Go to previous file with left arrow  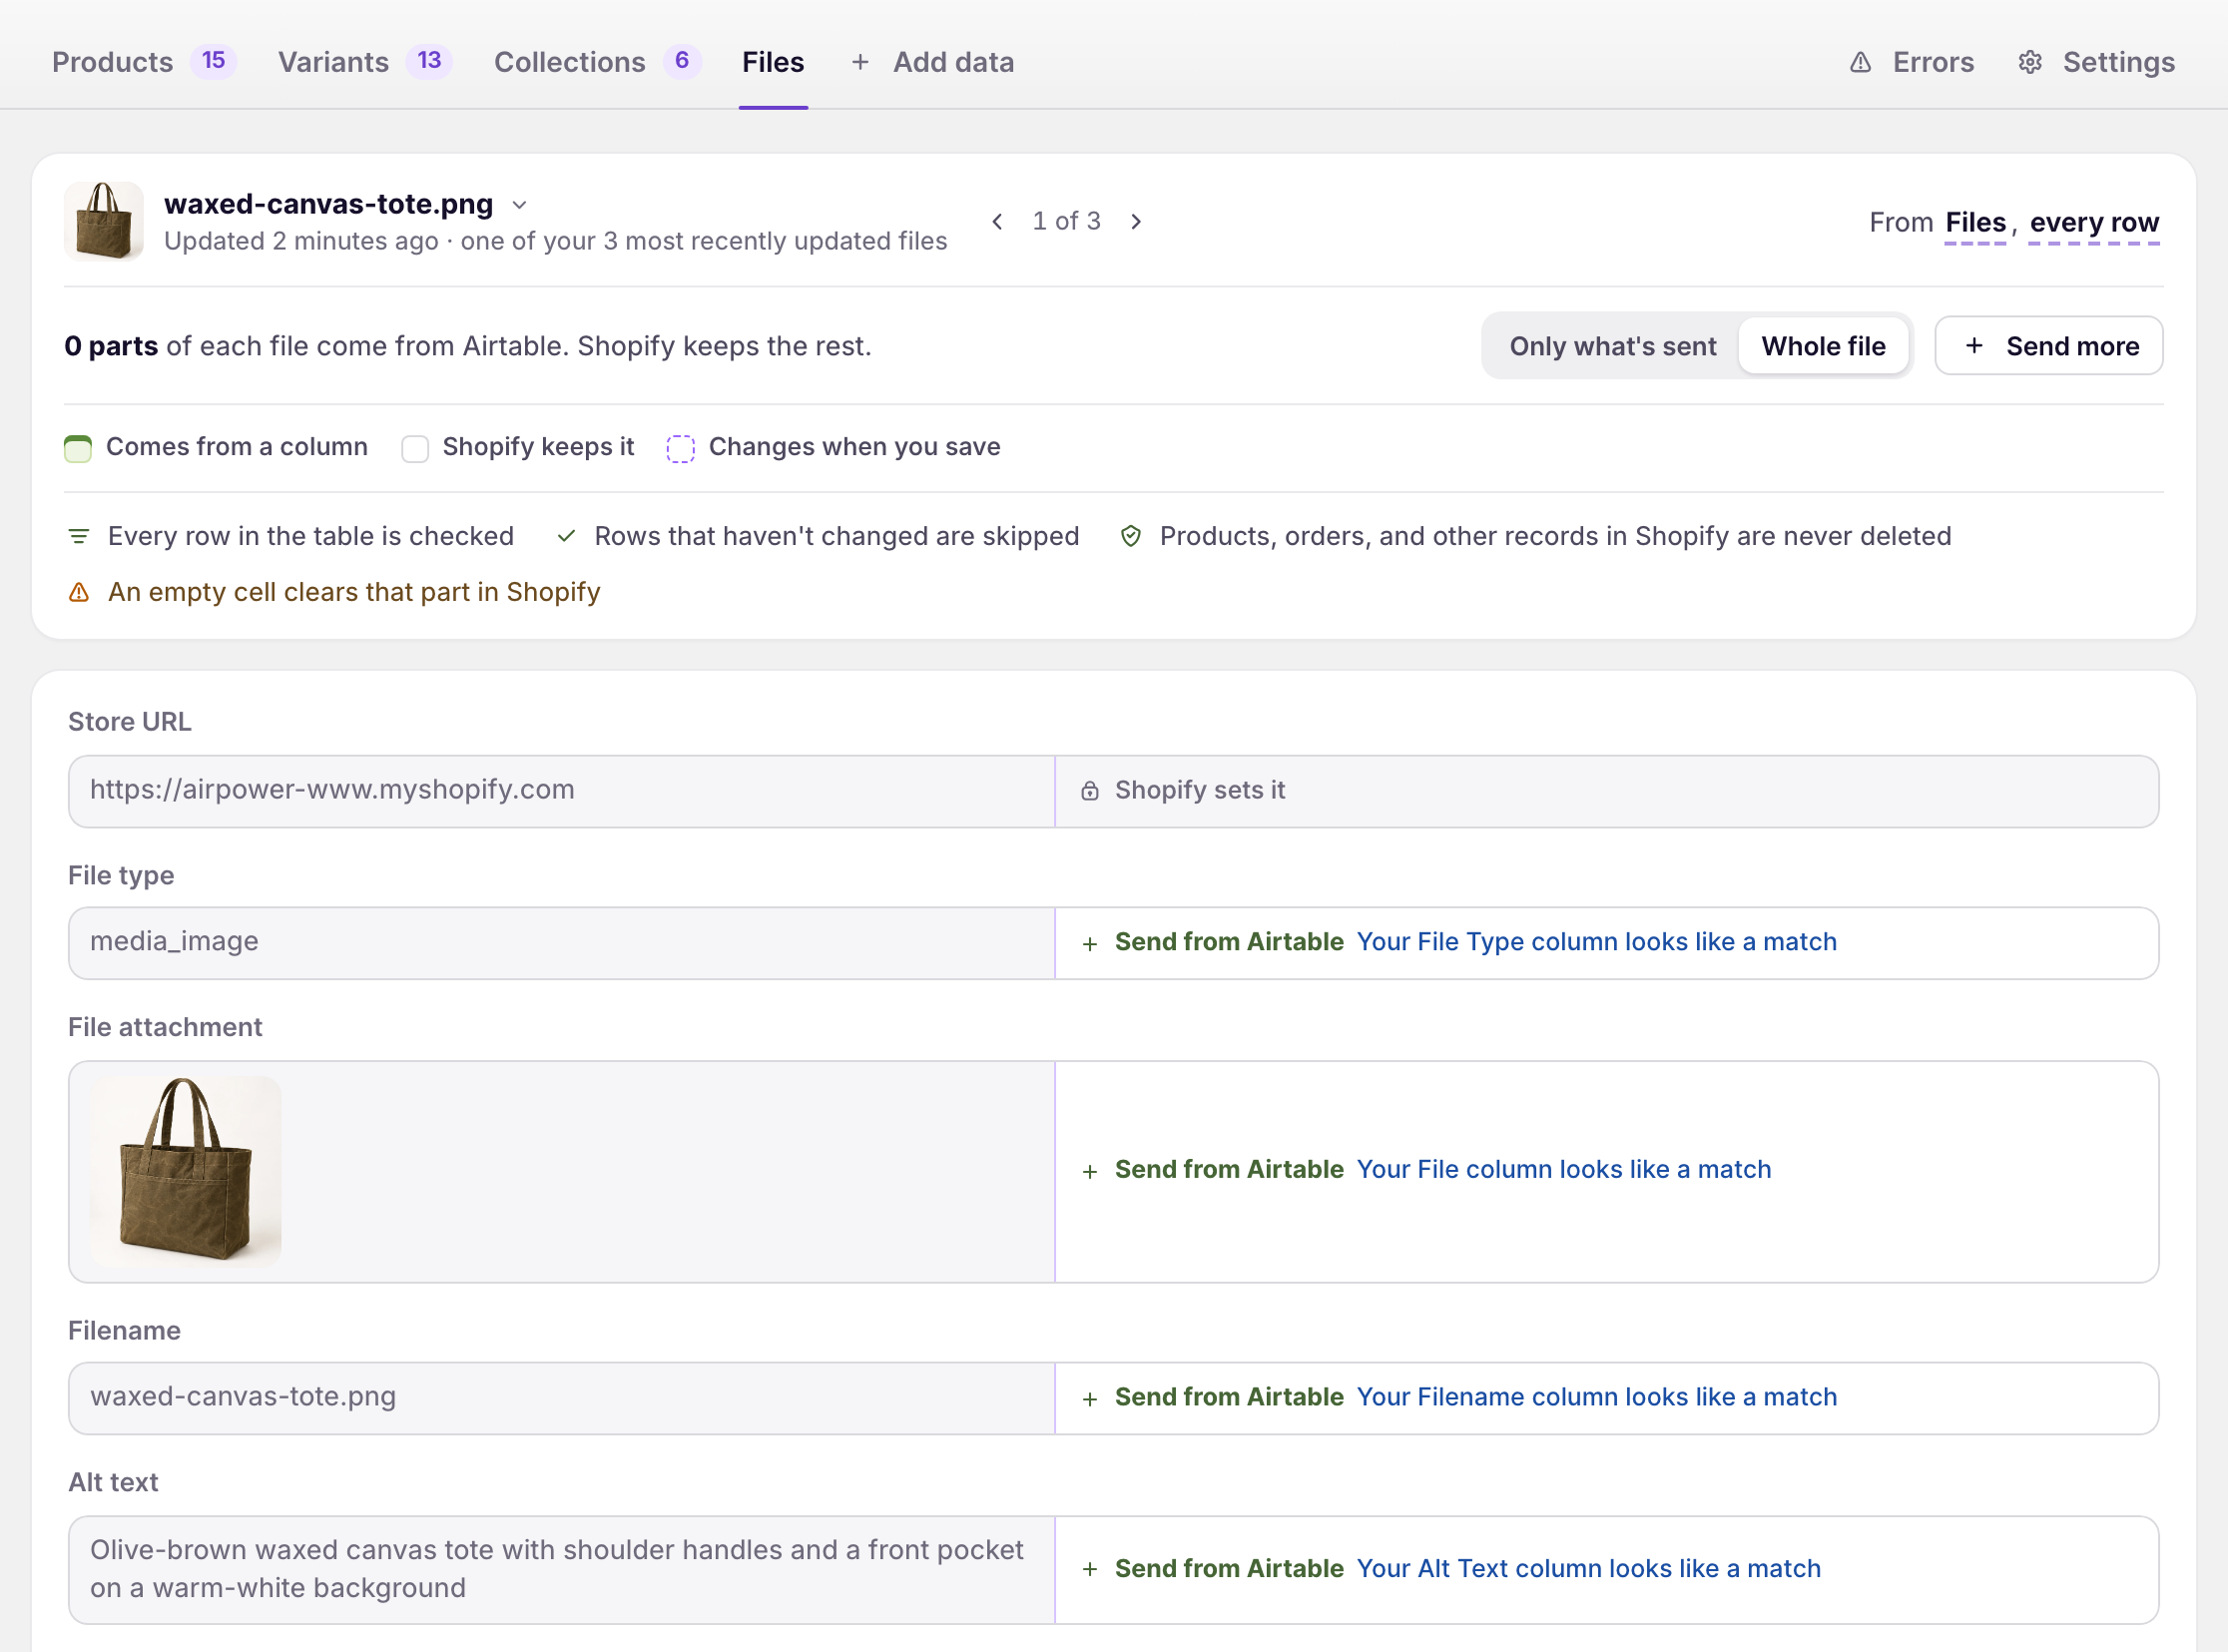(997, 221)
